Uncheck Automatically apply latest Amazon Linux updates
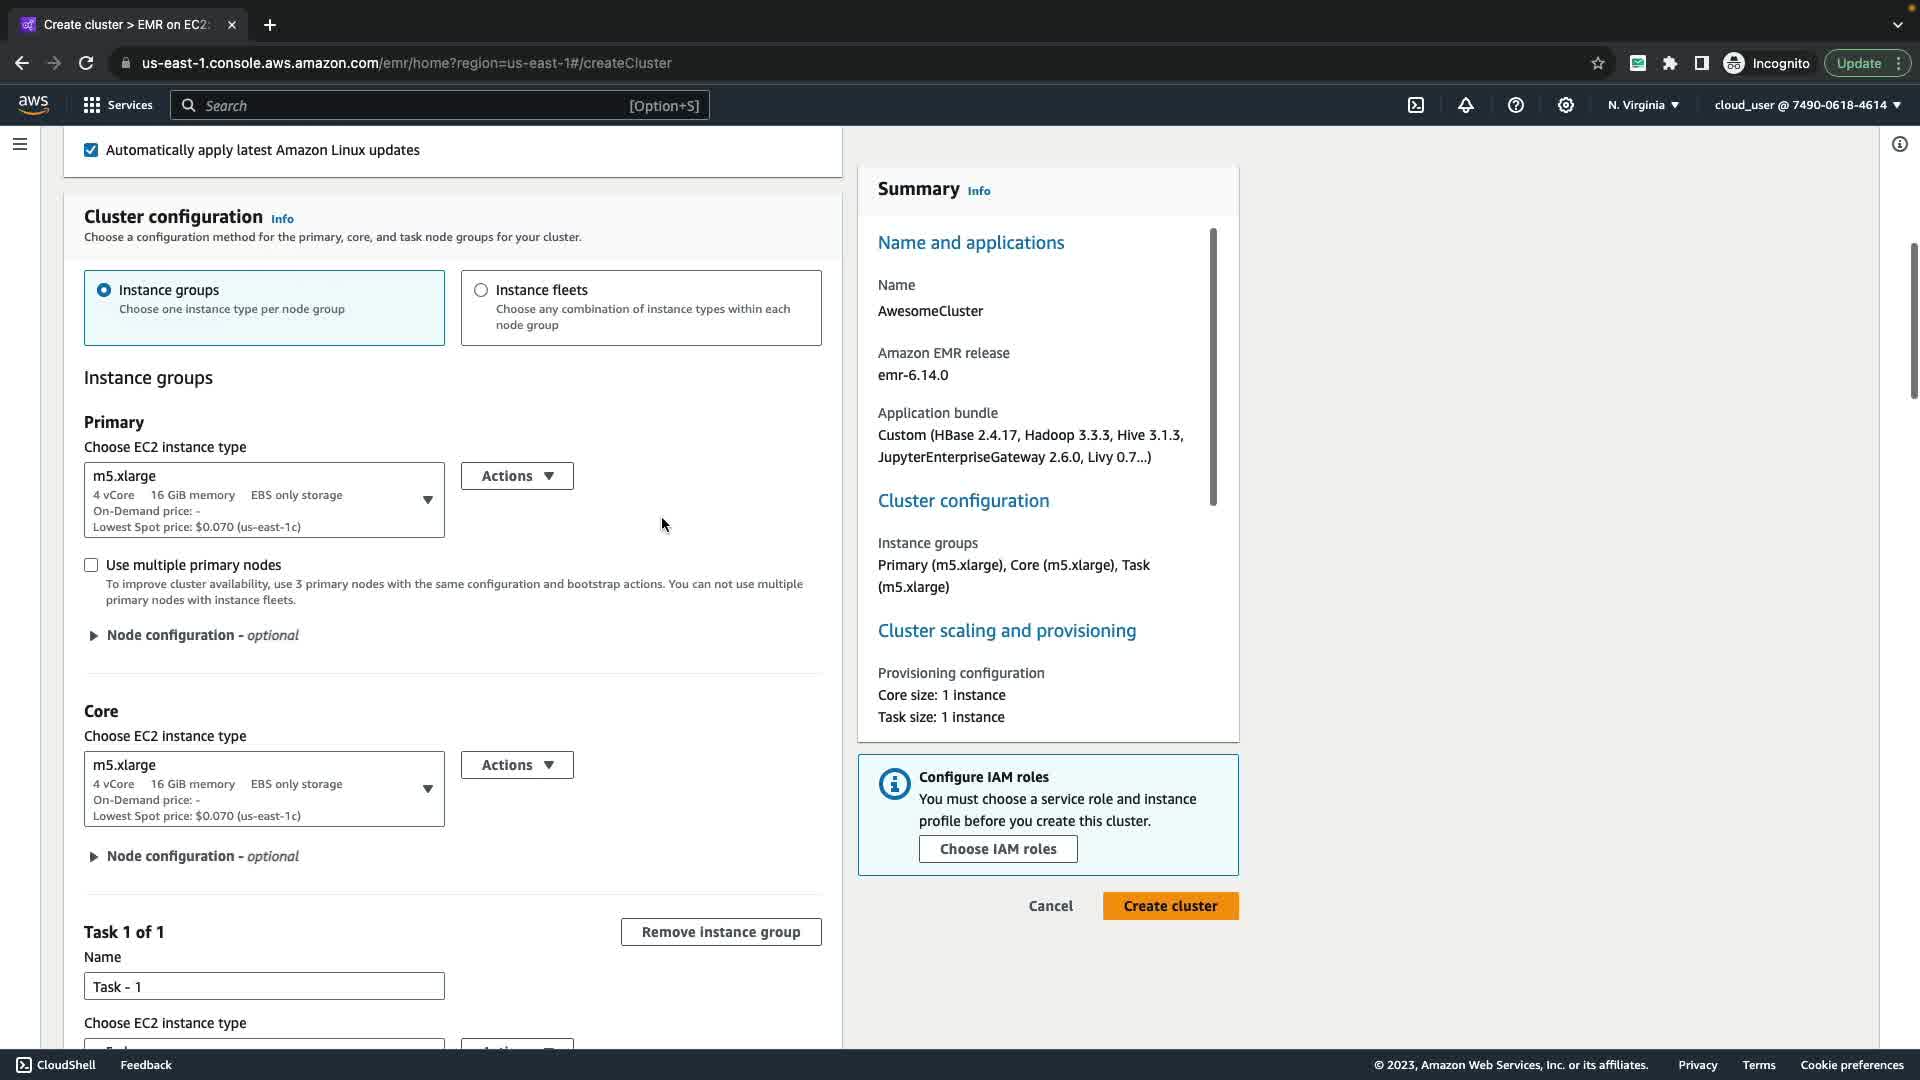Viewport: 1920px width, 1080px height. point(91,150)
